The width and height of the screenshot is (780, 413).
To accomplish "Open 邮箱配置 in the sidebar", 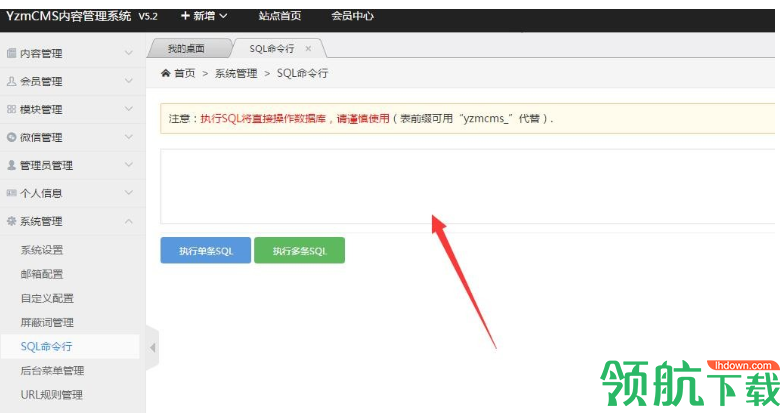I will tap(42, 274).
